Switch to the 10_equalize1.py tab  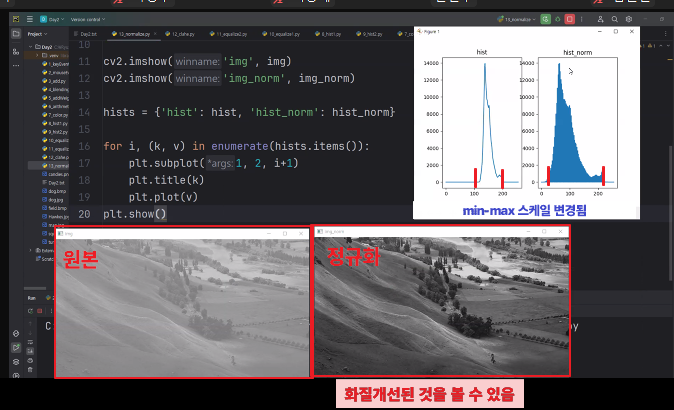tap(281, 34)
